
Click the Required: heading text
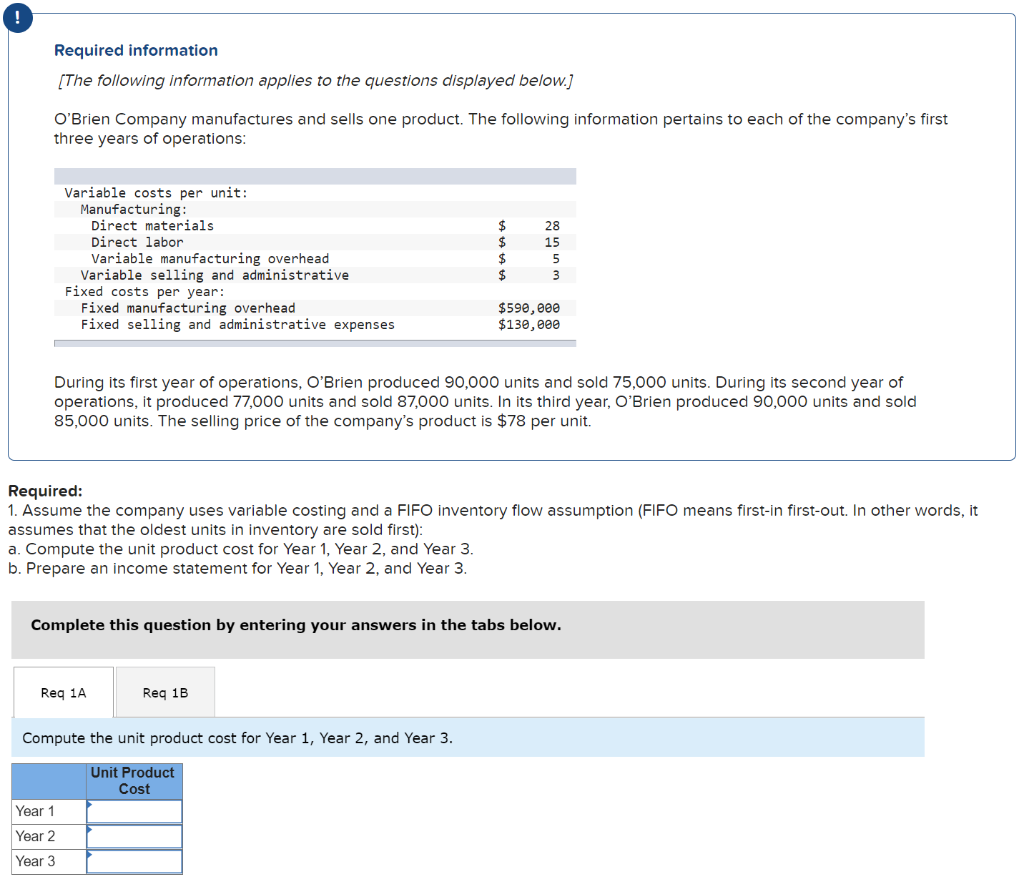tap(45, 491)
